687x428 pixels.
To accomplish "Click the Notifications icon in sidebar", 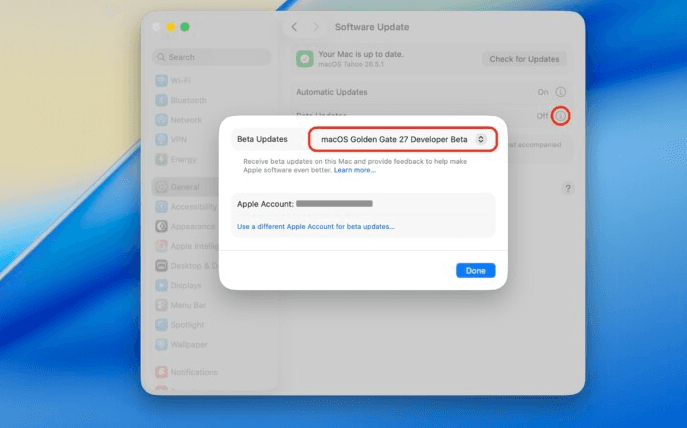I will pos(161,372).
